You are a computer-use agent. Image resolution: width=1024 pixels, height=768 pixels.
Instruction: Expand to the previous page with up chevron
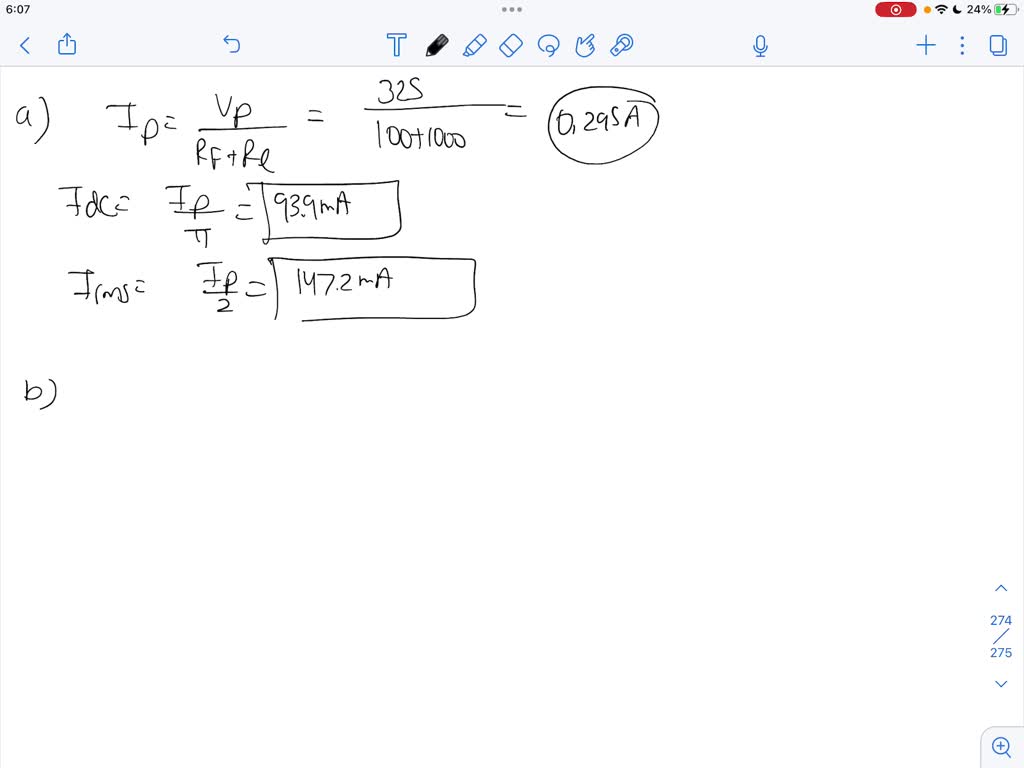[x=1001, y=587]
